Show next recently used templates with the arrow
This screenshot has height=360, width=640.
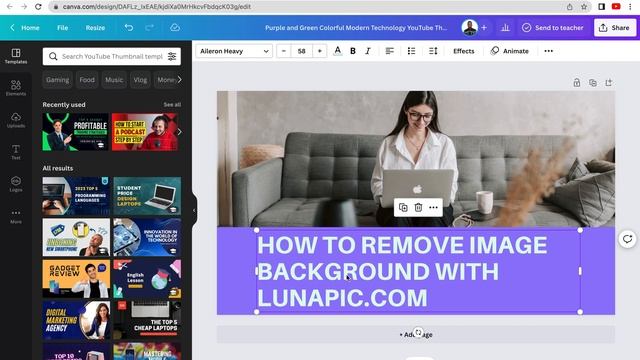[179, 132]
